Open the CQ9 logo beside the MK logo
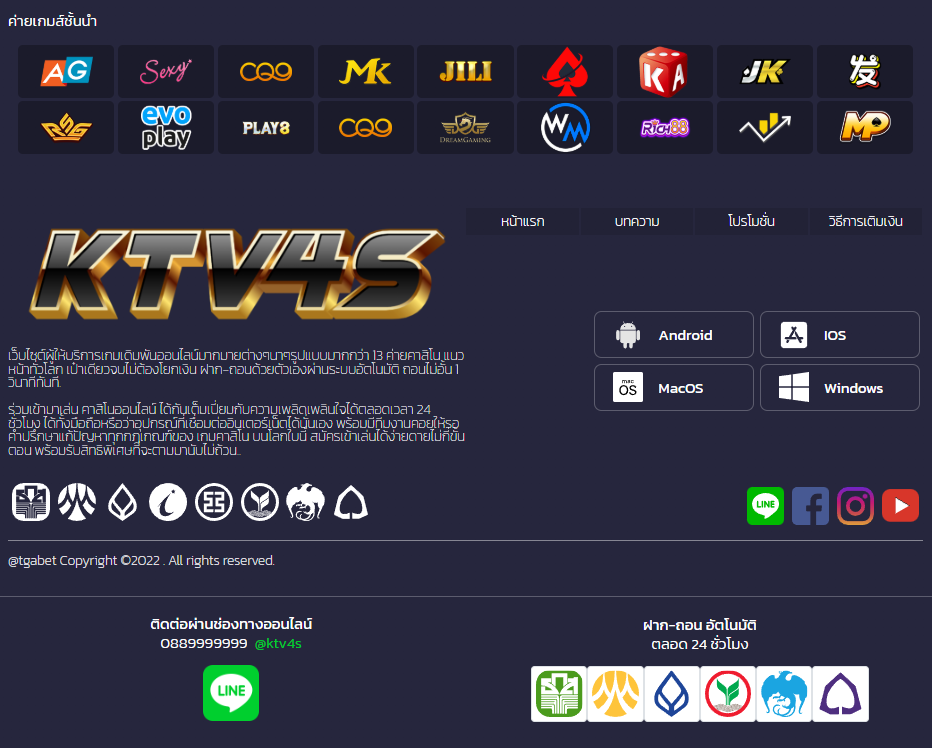 pyautogui.click(x=266, y=71)
